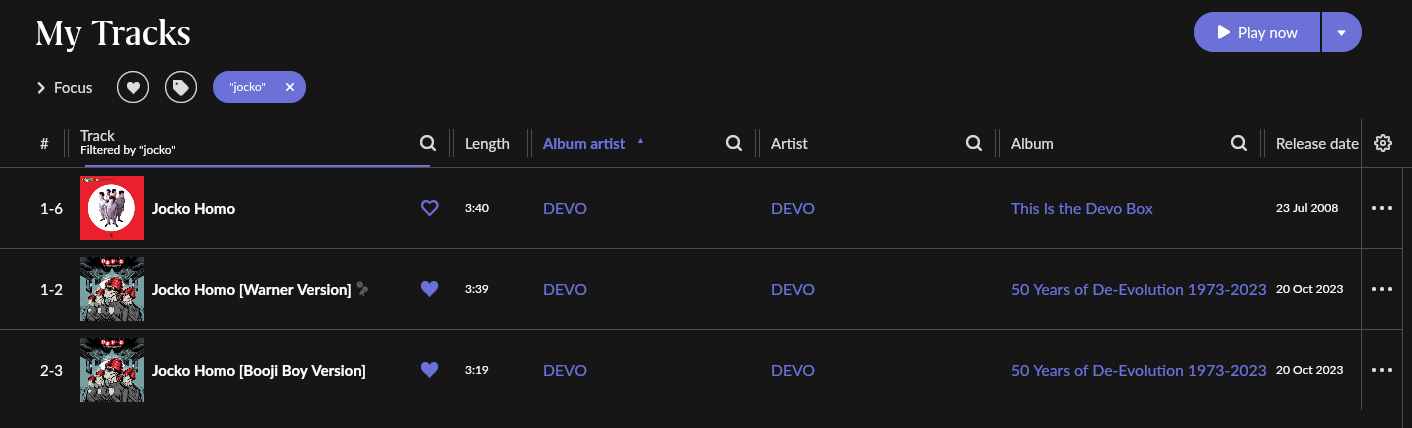Open more options for Jocko Homo track

pyautogui.click(x=1382, y=208)
